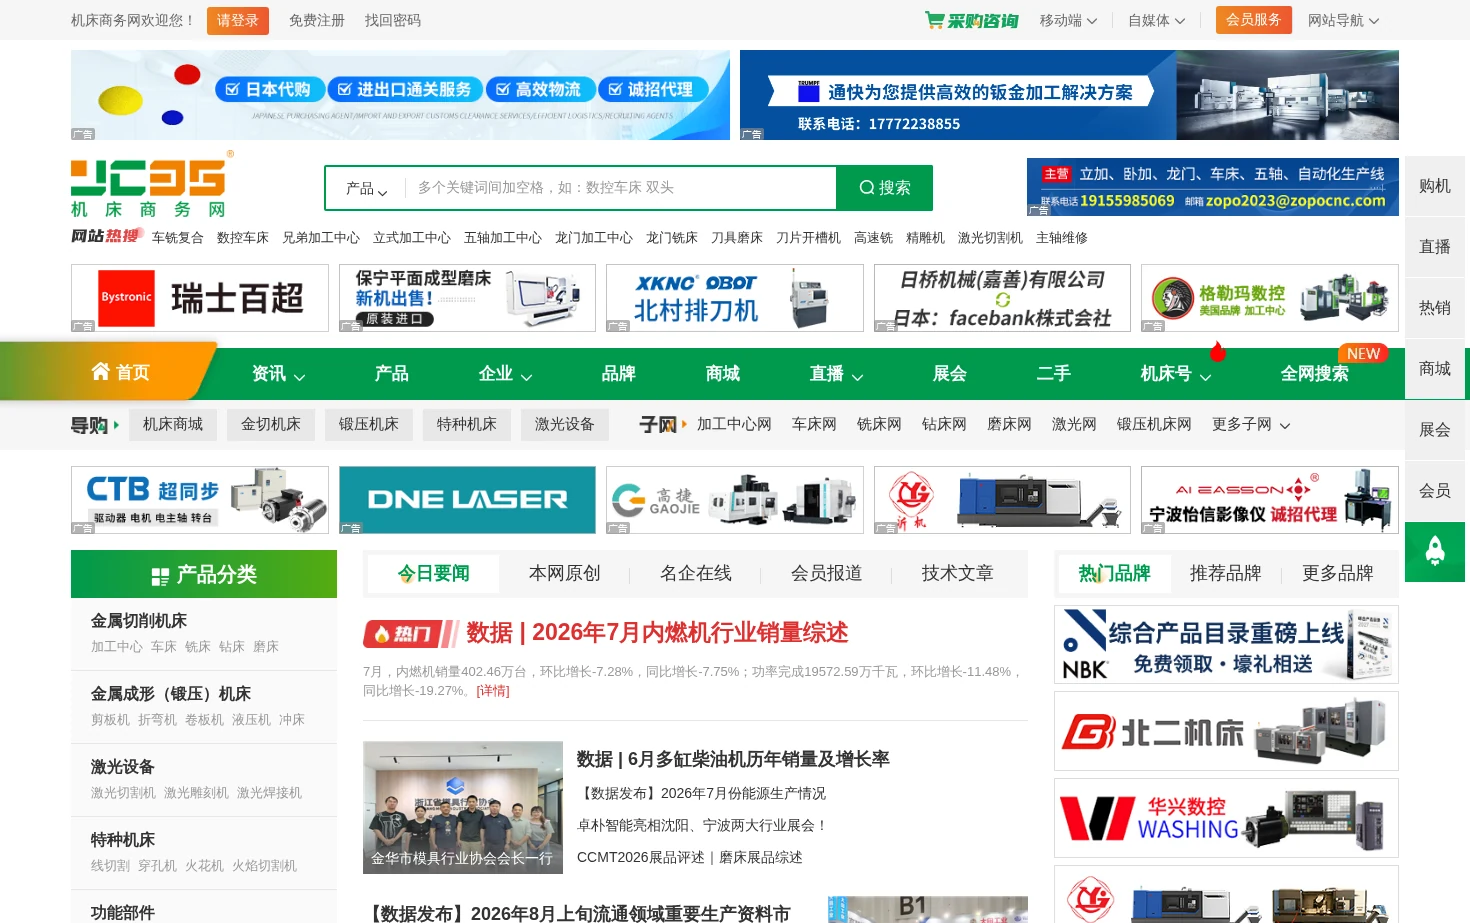The width and height of the screenshot is (1470, 923).
Task: Open the 华兴数控 WASHING brand banner
Action: click(1226, 818)
